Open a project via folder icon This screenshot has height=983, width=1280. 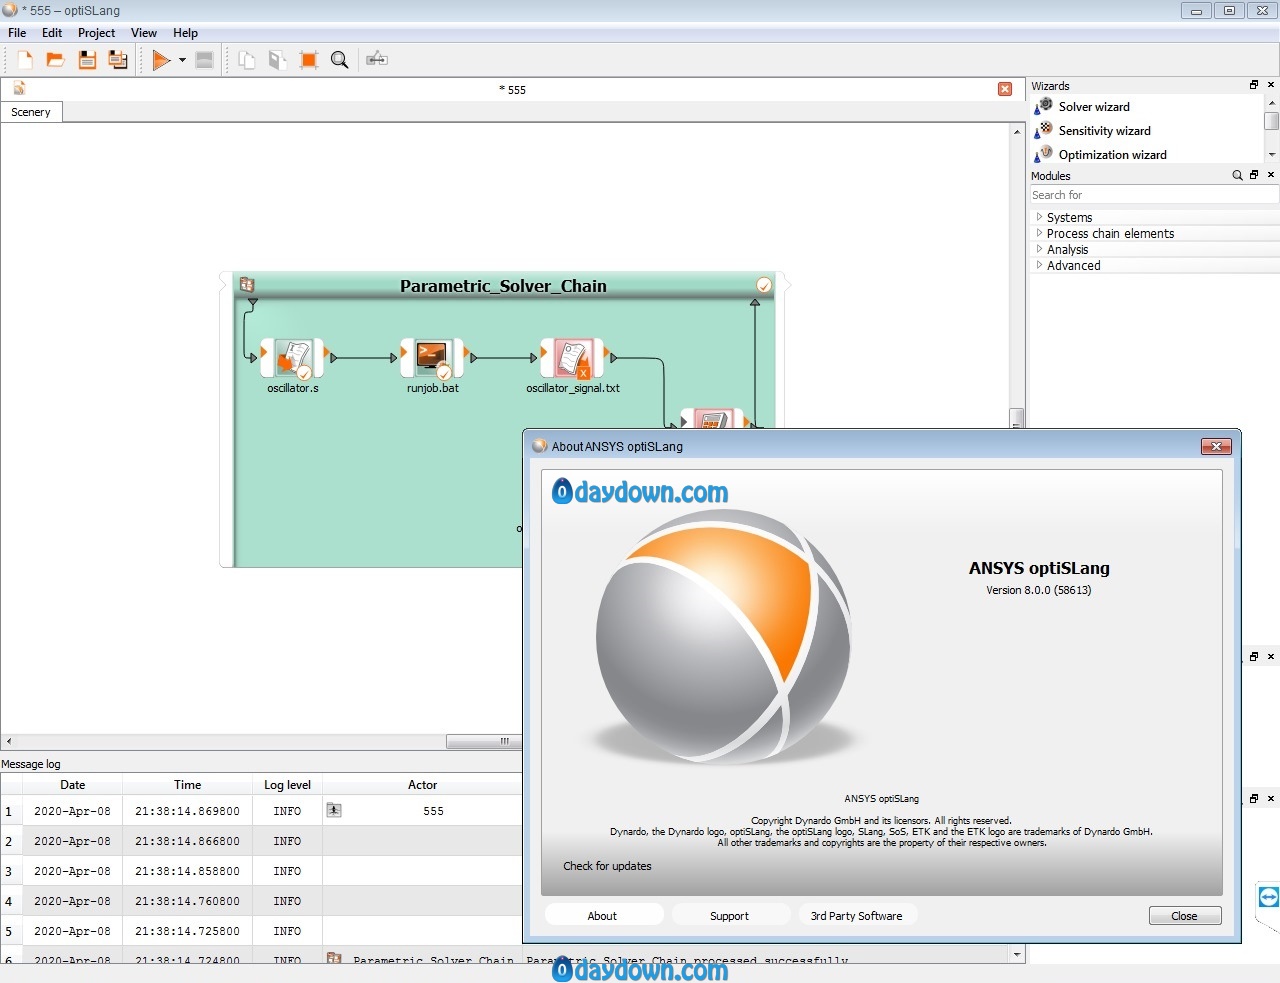[x=56, y=60]
